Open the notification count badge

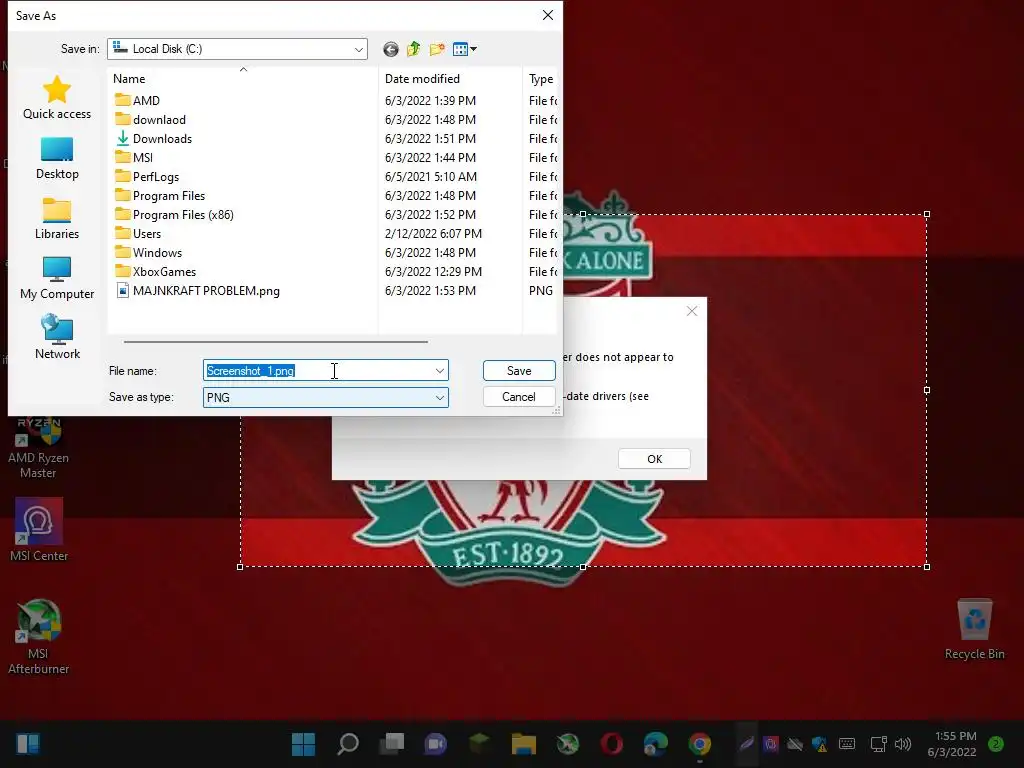[x=996, y=744]
